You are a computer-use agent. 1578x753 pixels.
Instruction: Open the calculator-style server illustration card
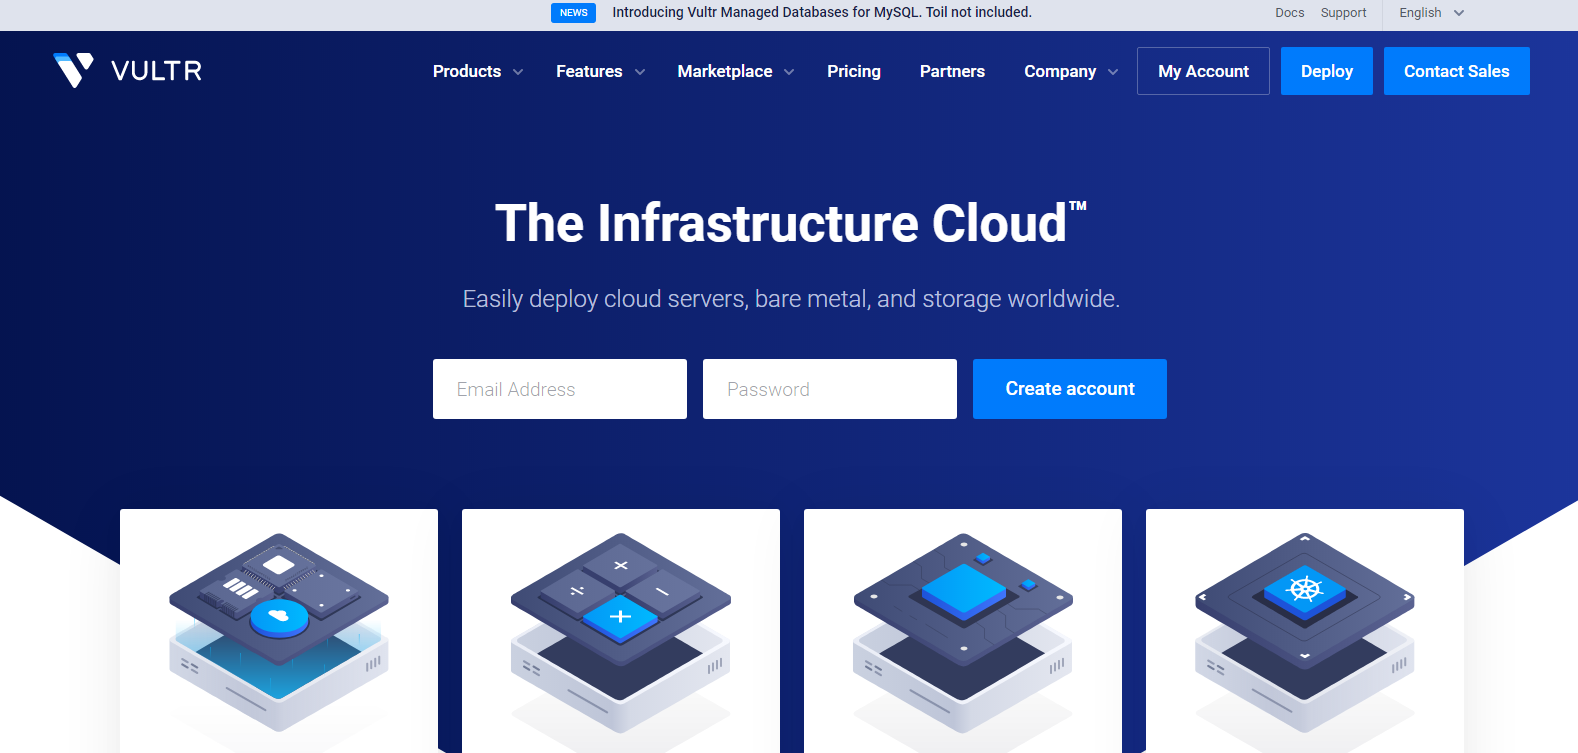point(621,631)
